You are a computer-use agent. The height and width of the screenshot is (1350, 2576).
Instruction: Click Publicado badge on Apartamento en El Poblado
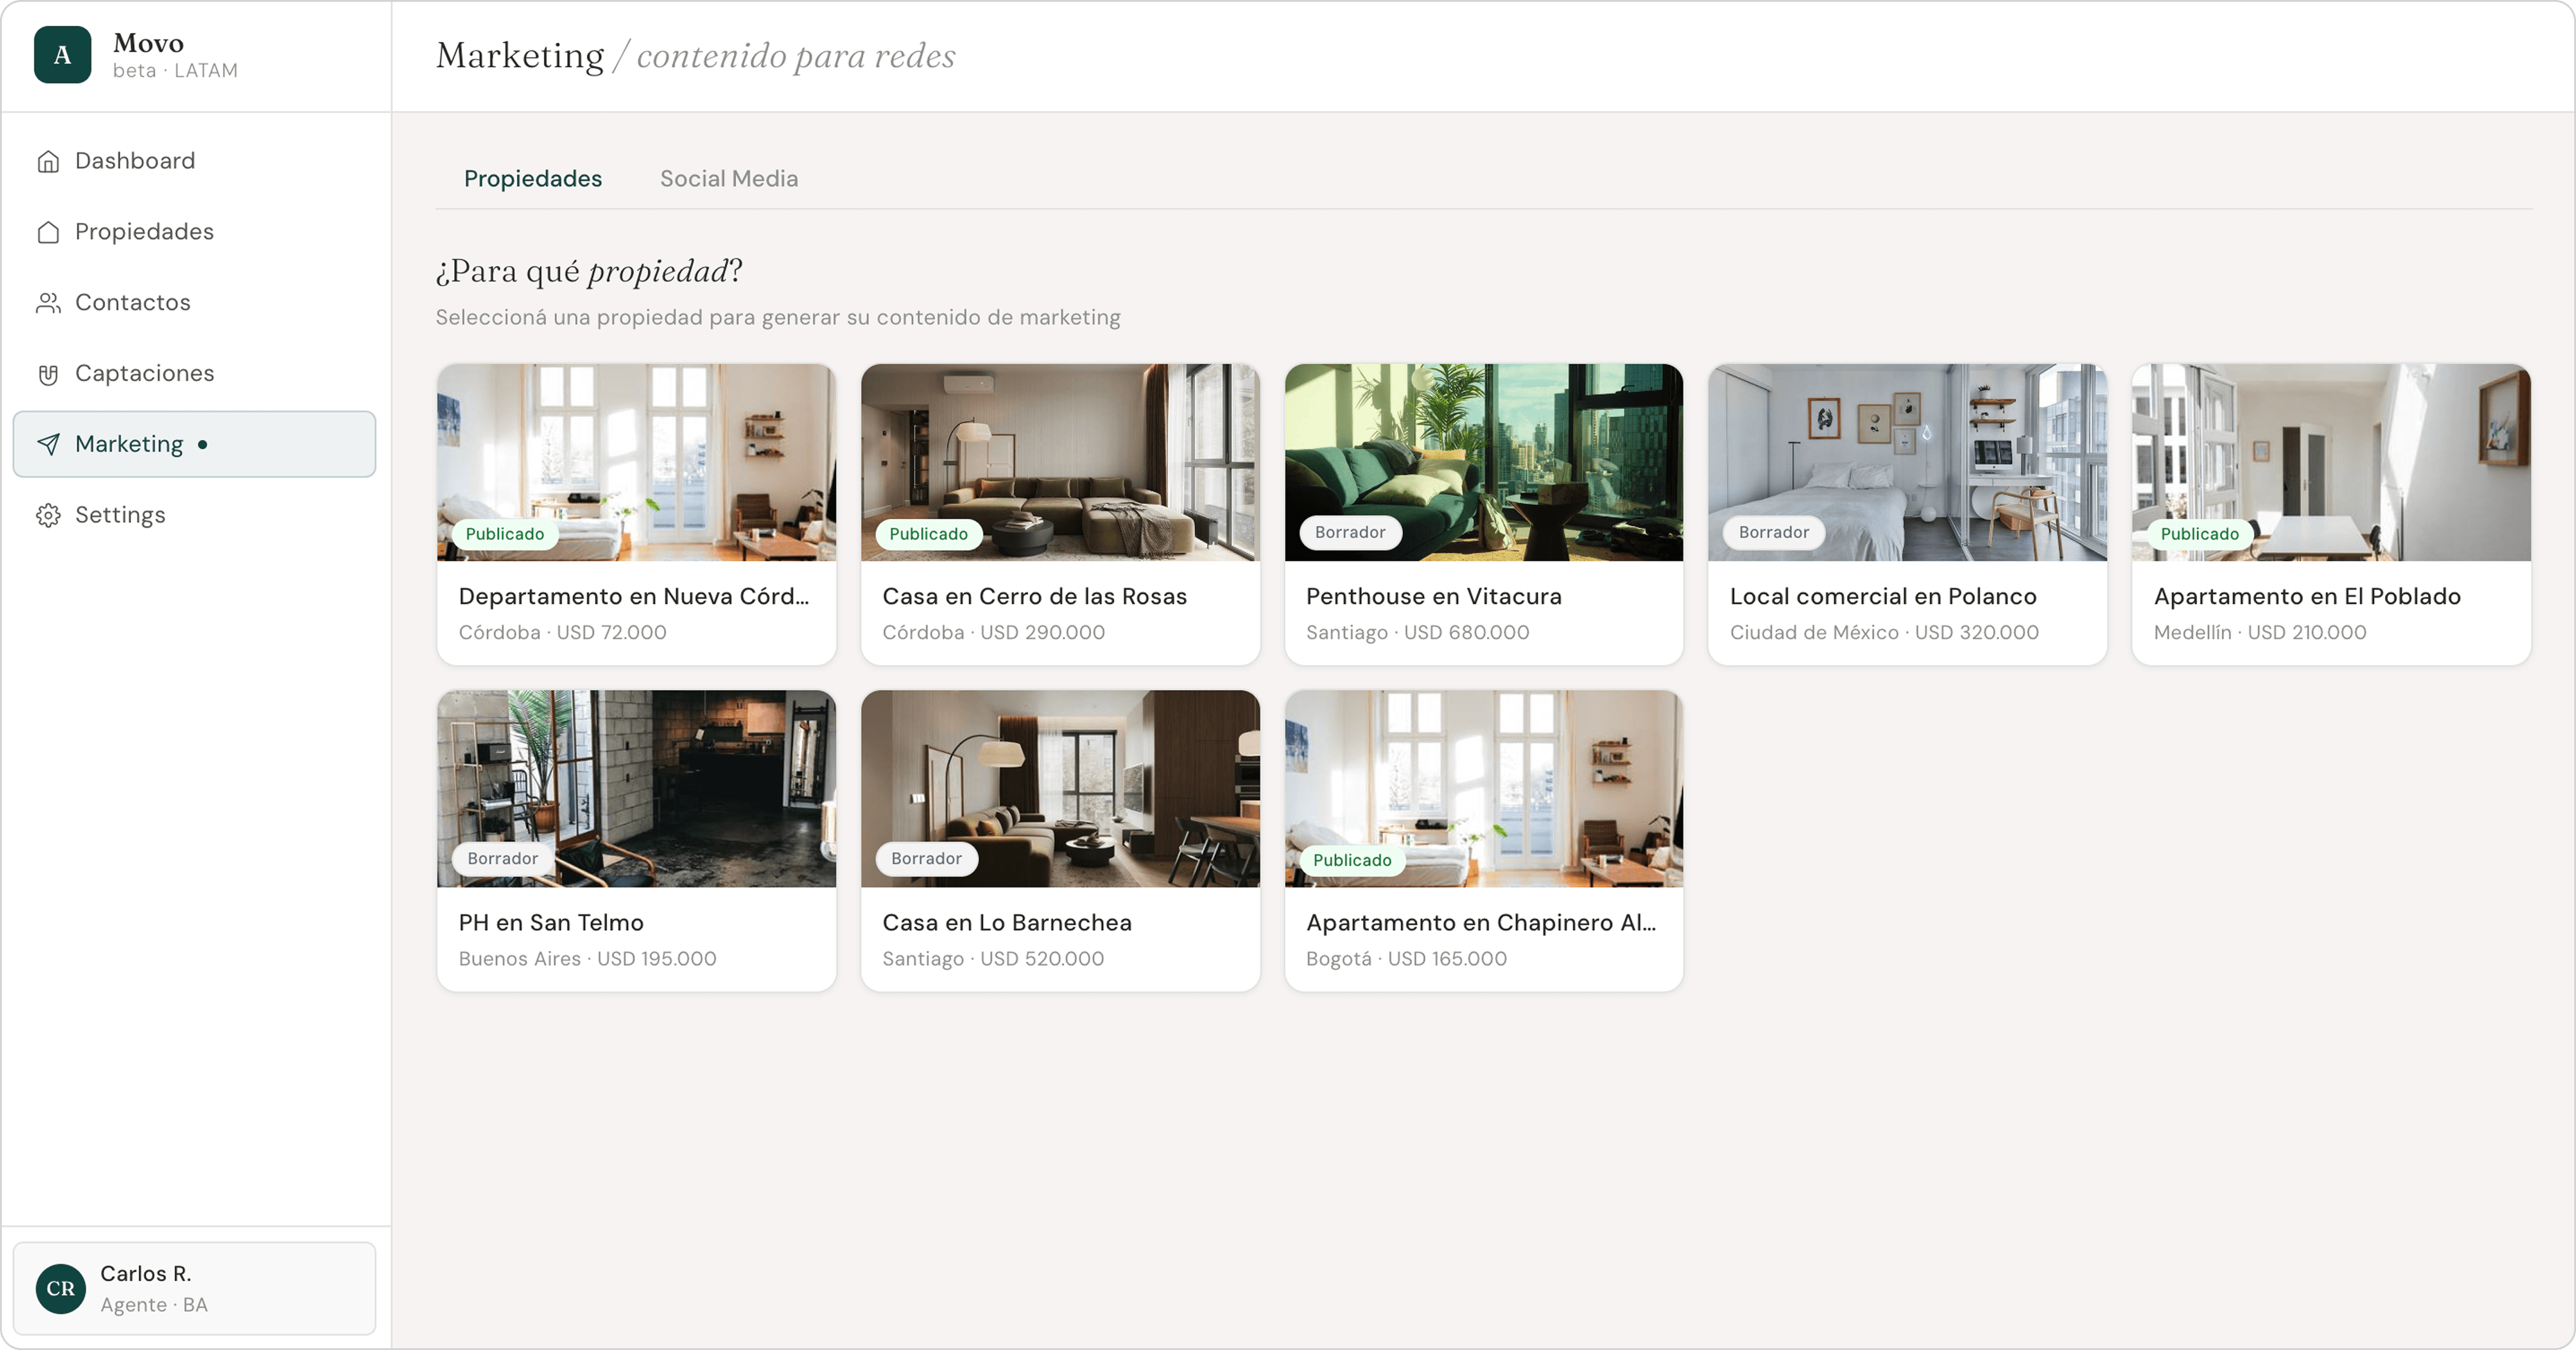(x=2199, y=534)
